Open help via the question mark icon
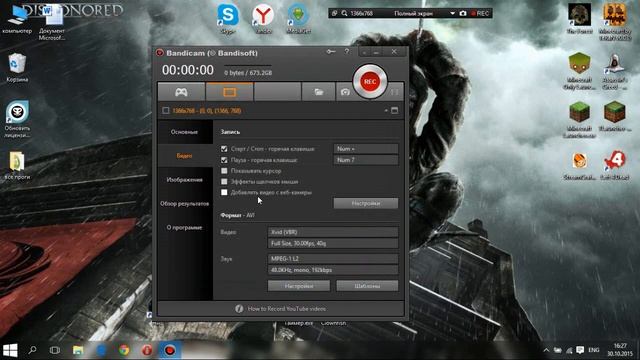This screenshot has width=640, height=360. point(347,52)
